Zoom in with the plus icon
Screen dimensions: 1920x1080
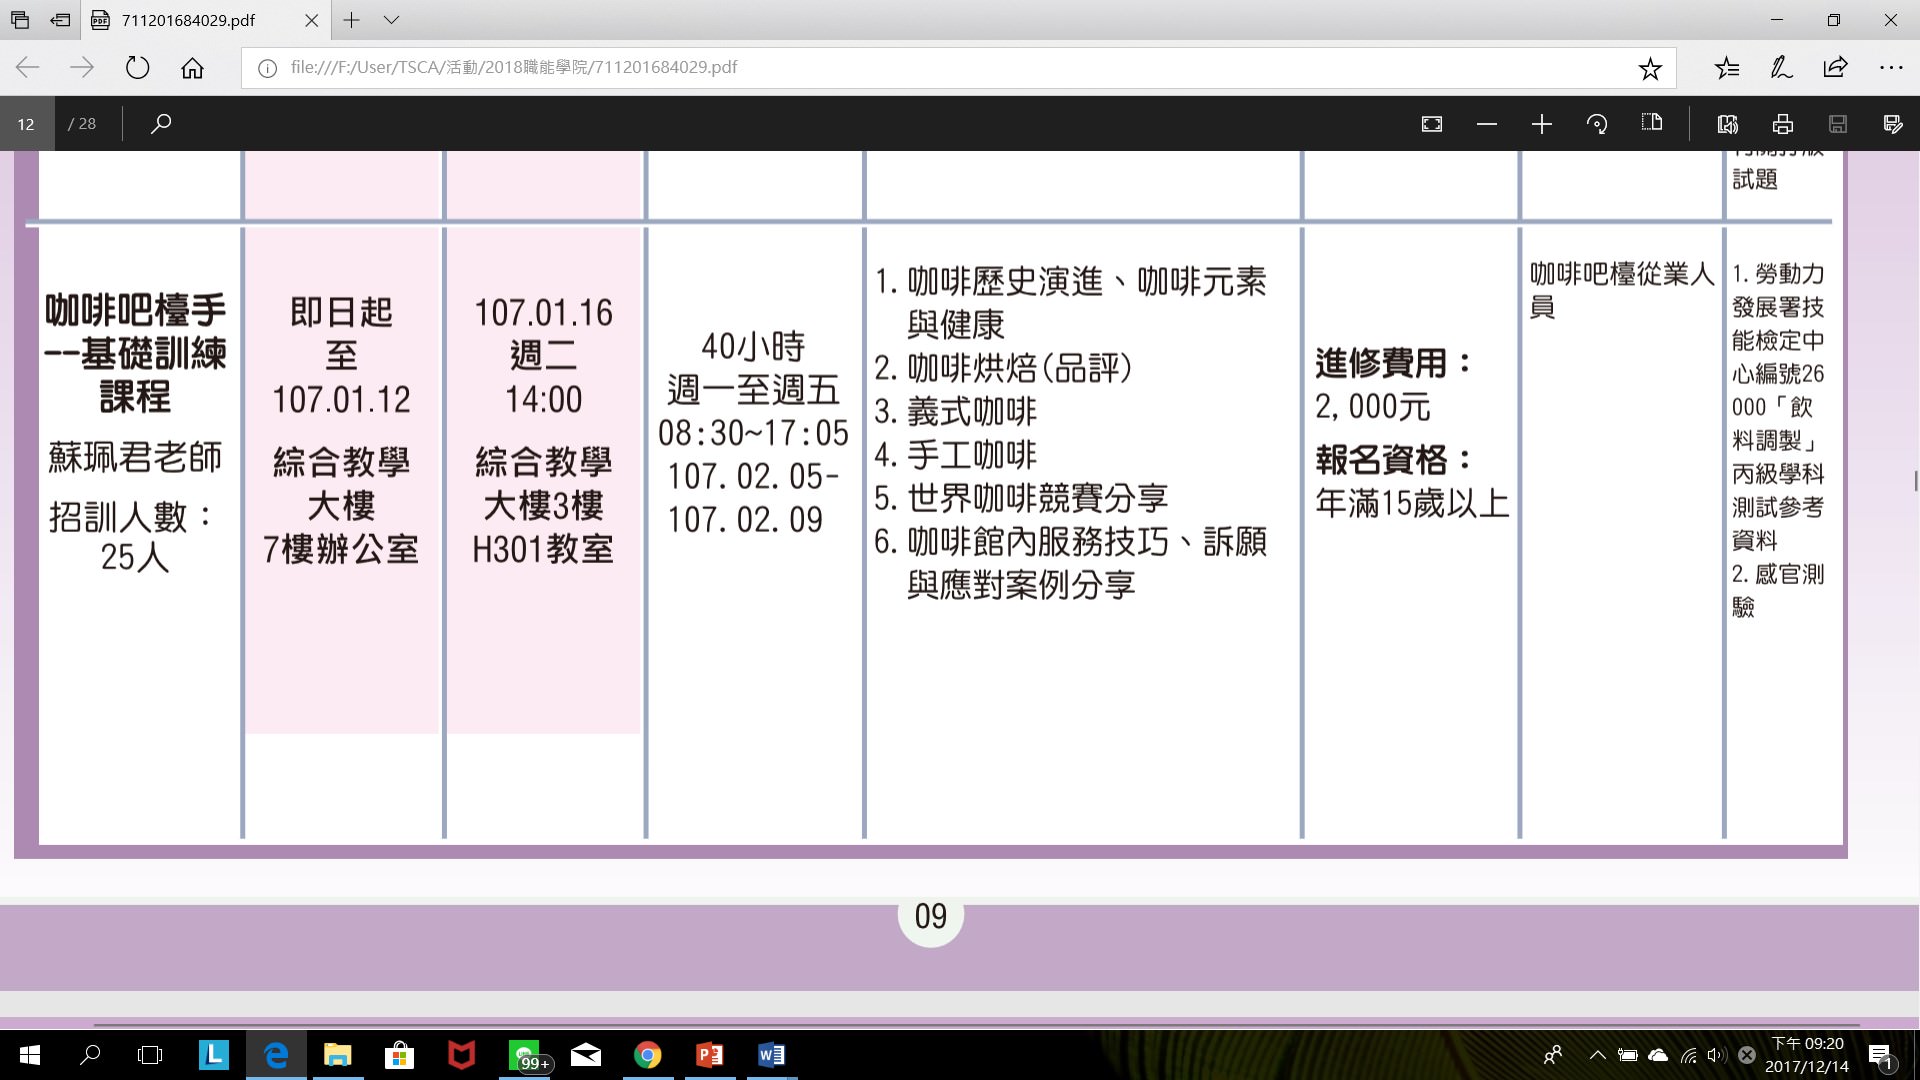click(1541, 124)
